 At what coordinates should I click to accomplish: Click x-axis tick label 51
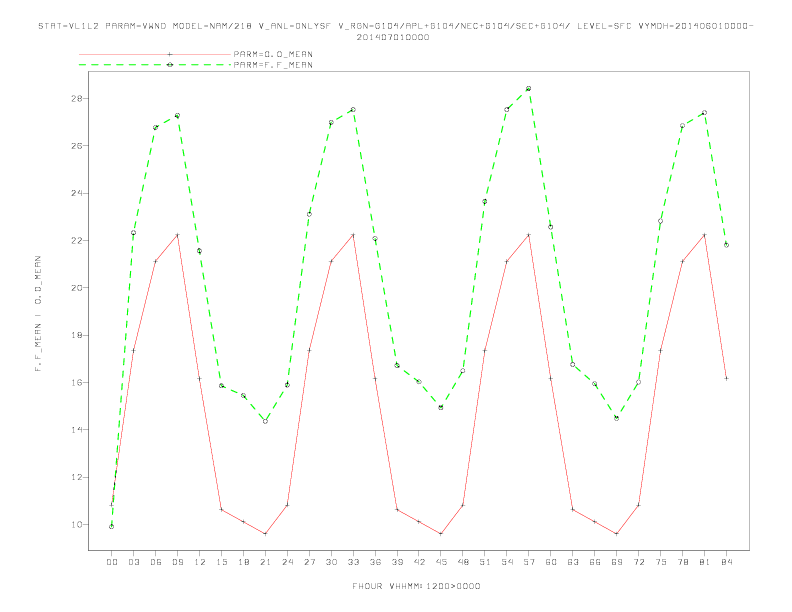485,562
